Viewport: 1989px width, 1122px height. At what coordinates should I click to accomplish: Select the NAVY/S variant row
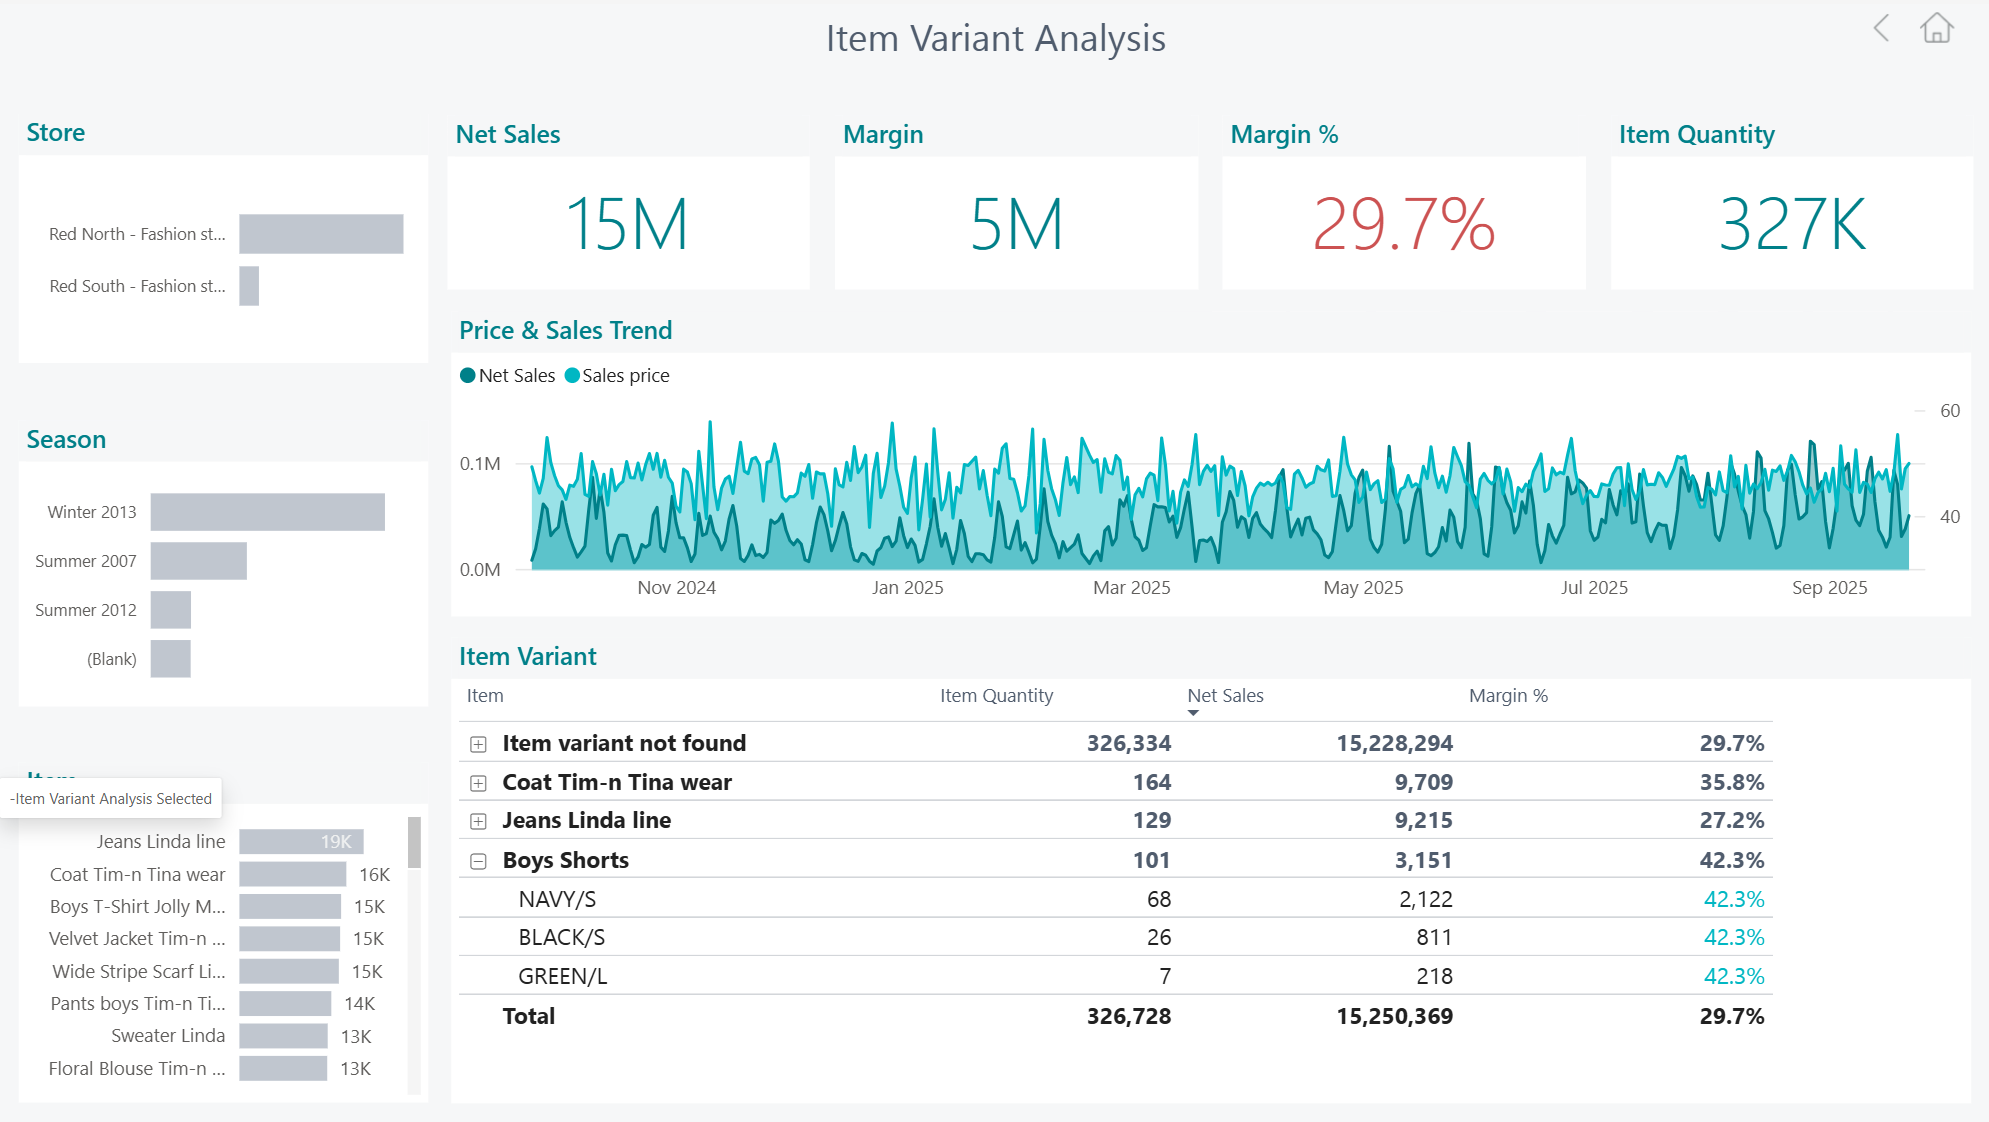[x=557, y=900]
